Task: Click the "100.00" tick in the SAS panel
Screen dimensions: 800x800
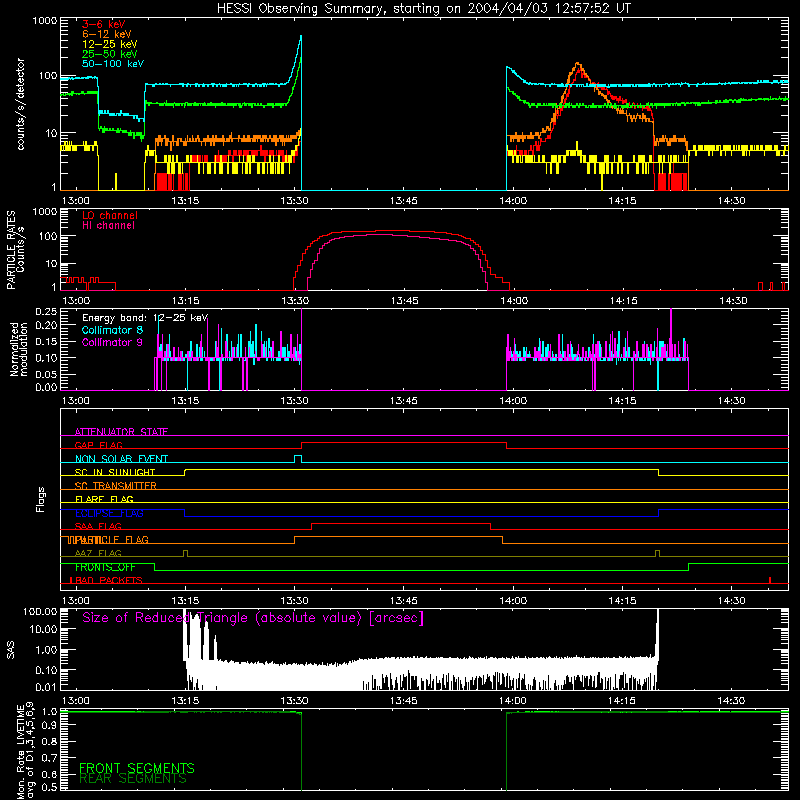Action: click(40, 611)
